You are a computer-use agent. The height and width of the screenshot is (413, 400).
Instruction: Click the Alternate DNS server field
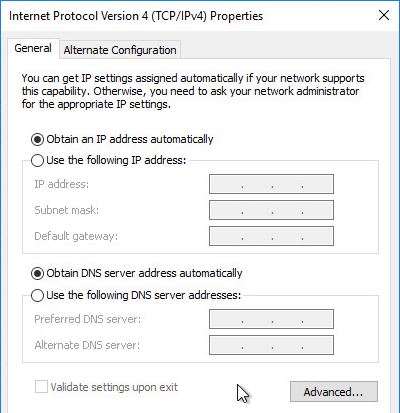[x=271, y=345]
